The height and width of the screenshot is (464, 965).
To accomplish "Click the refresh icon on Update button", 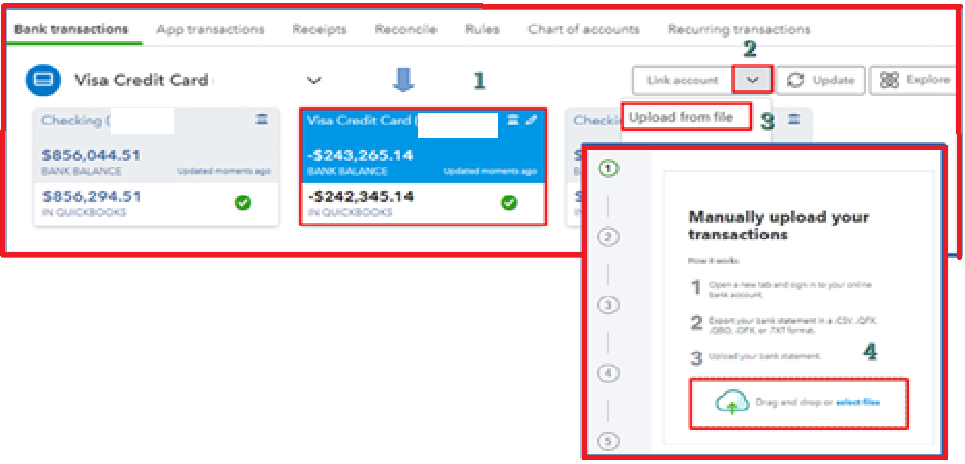I will pos(797,81).
